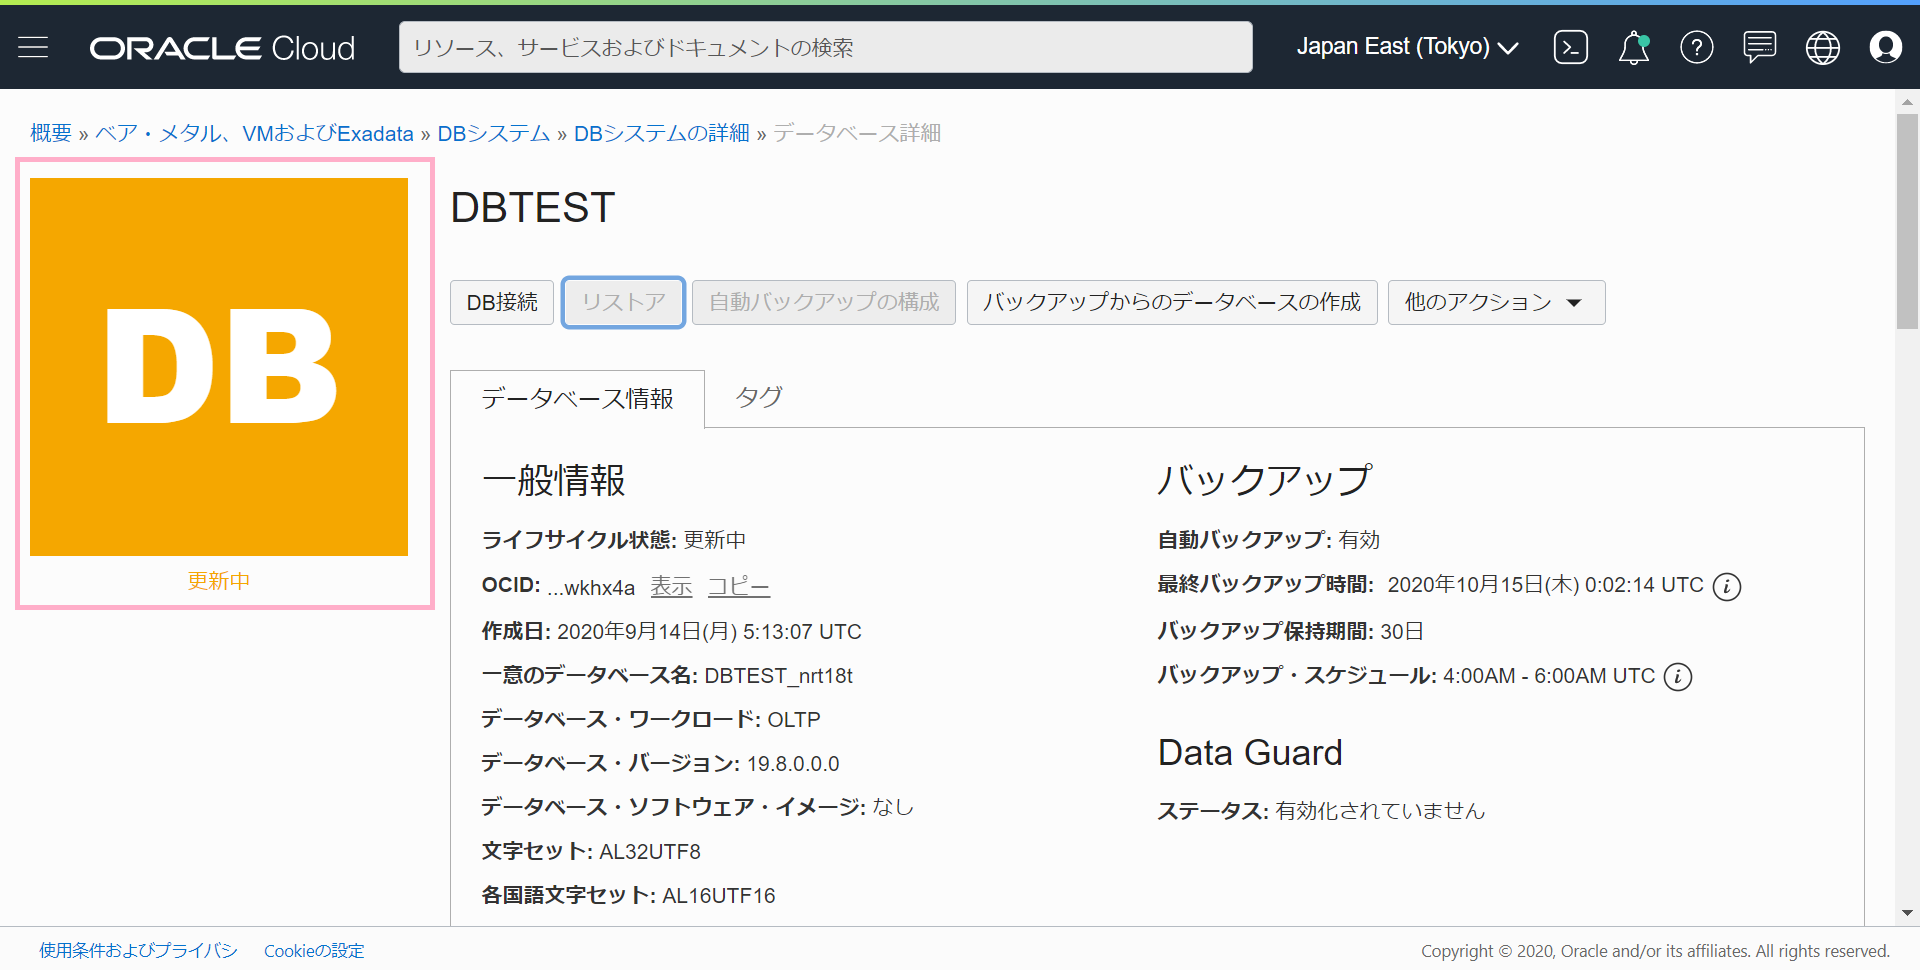Click the 有効化されていません Data Guard status

(x=1380, y=811)
